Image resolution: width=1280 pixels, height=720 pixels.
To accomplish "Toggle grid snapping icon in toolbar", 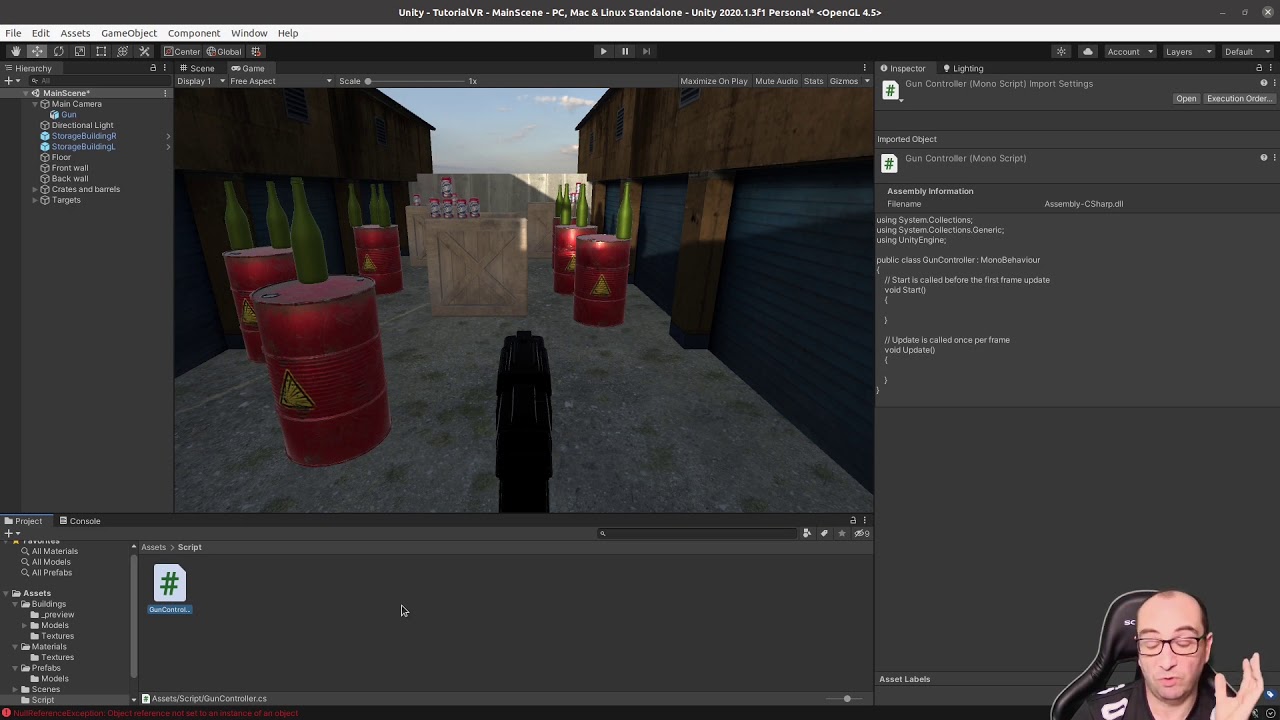I will point(256,51).
